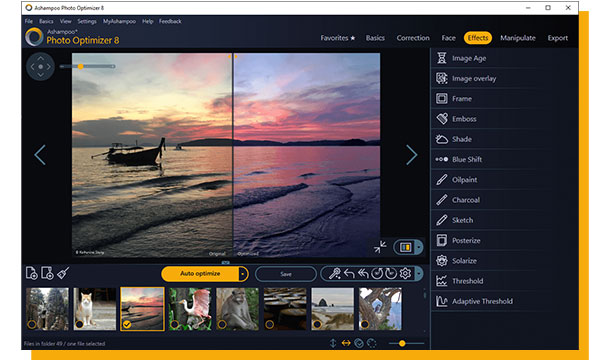Click the image zoom slider track
The width and height of the screenshot is (600, 360).
(88, 66)
